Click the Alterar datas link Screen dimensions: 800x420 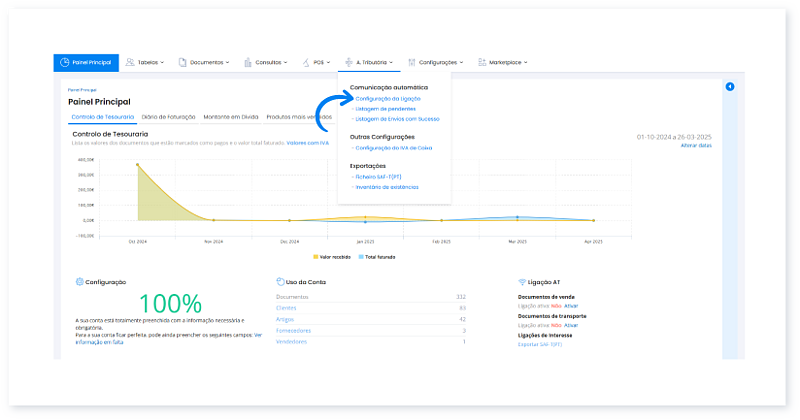(695, 146)
